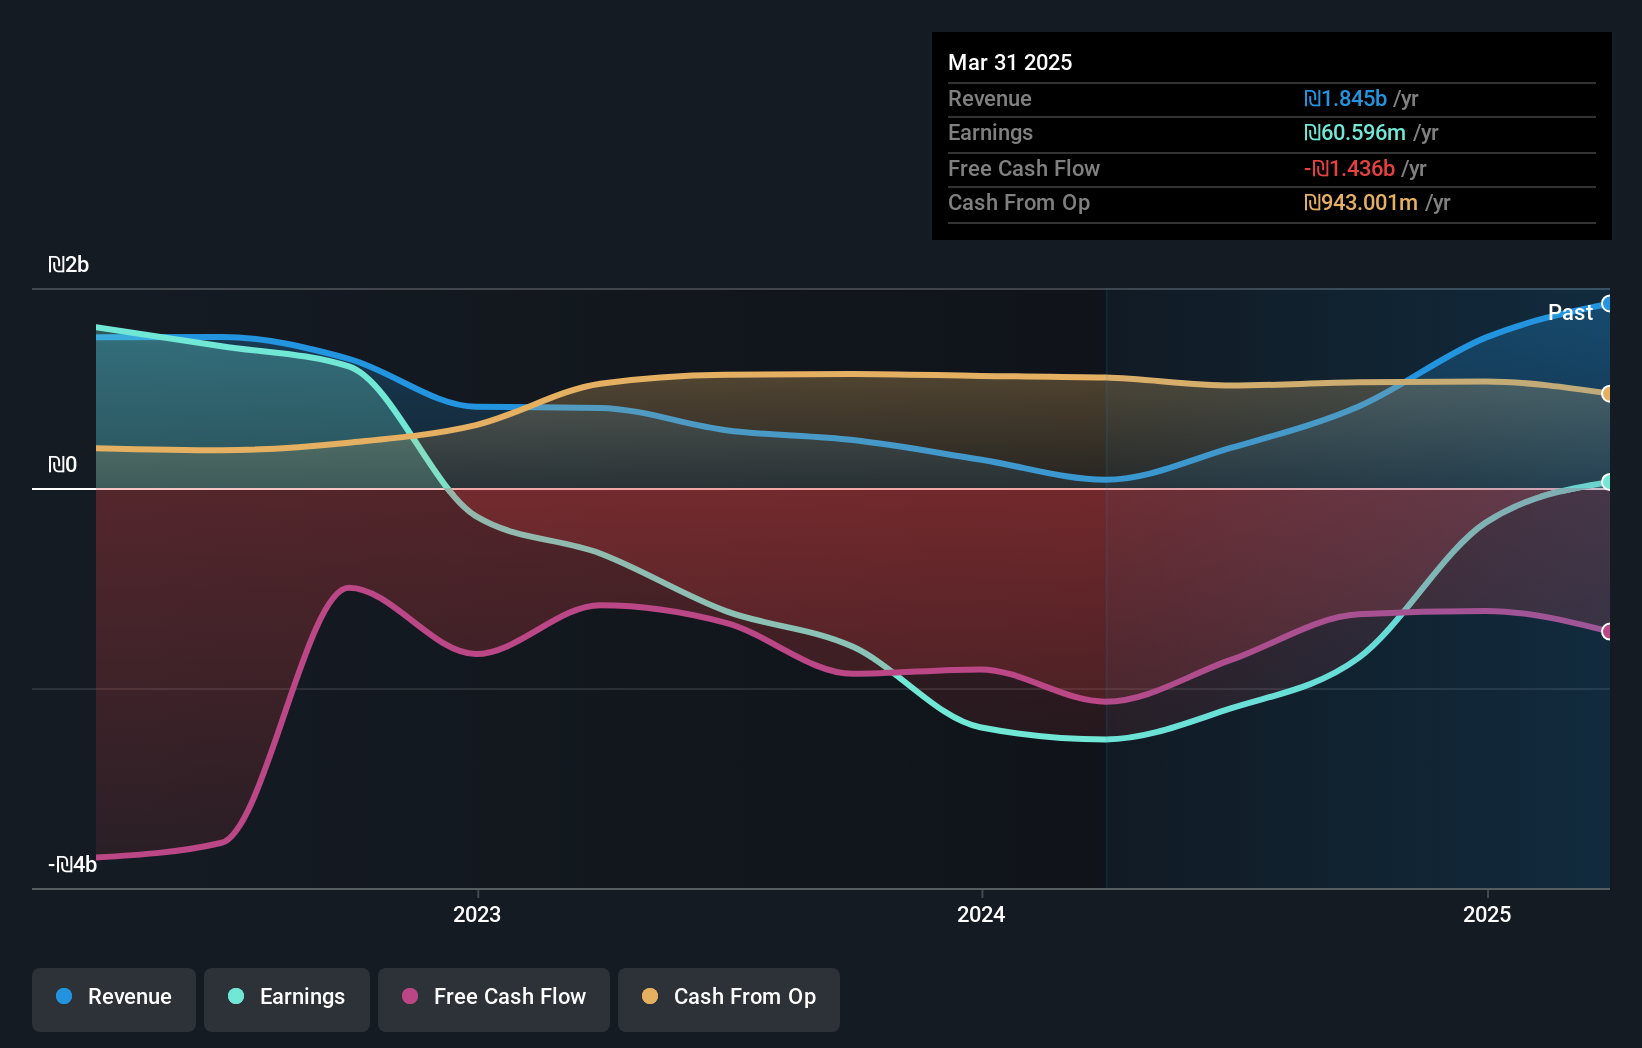
Task: Click the pink Free Cash Flow legend dot
Action: click(410, 996)
